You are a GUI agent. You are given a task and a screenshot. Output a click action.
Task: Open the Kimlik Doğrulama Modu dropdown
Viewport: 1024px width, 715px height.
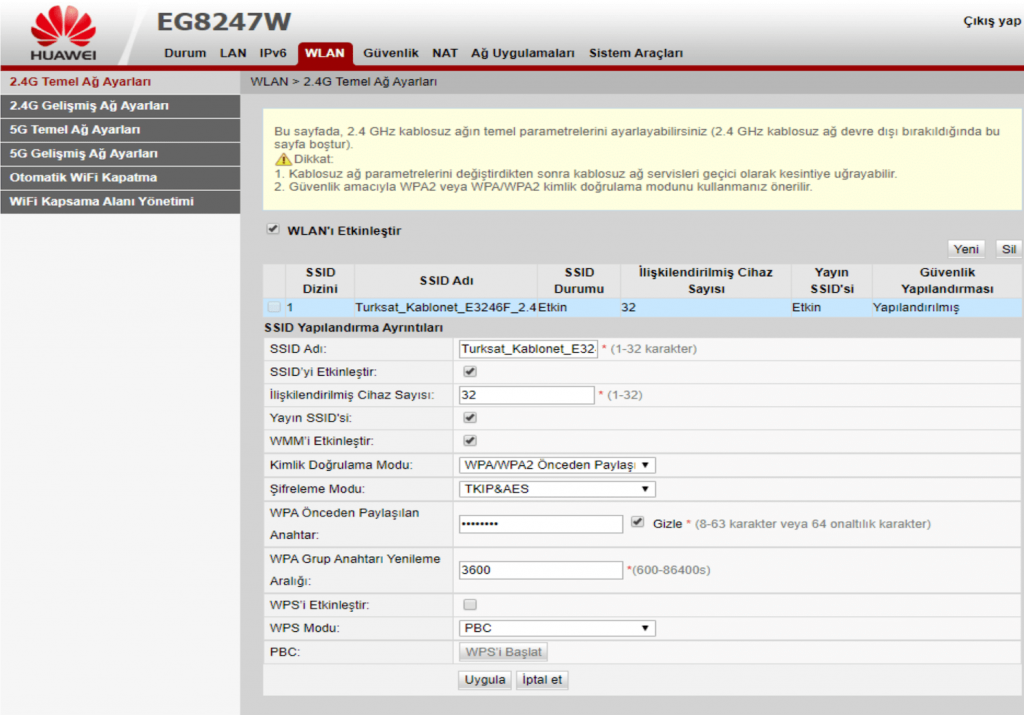click(556, 464)
